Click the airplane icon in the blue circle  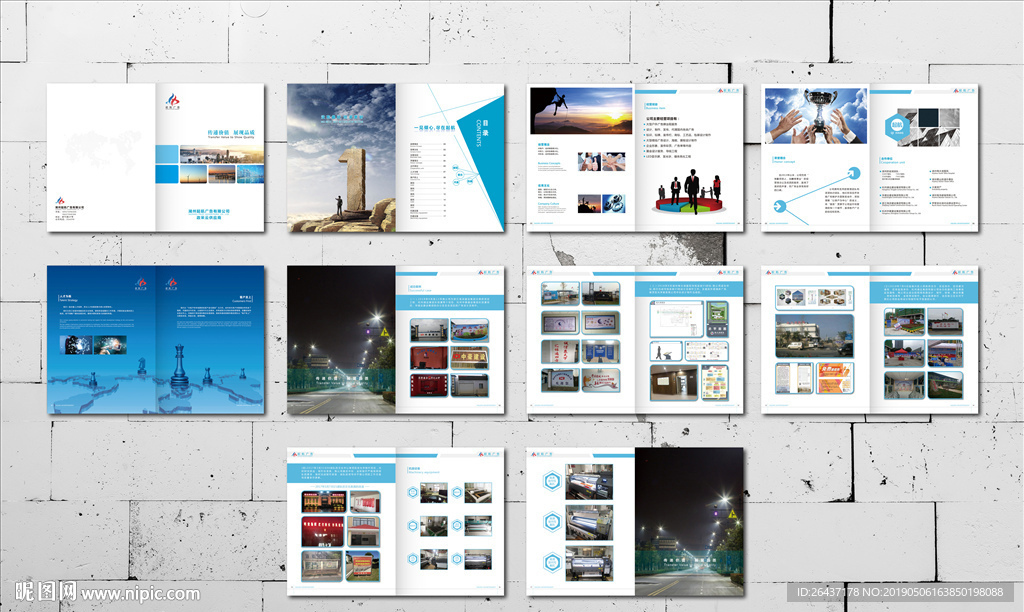coord(780,207)
